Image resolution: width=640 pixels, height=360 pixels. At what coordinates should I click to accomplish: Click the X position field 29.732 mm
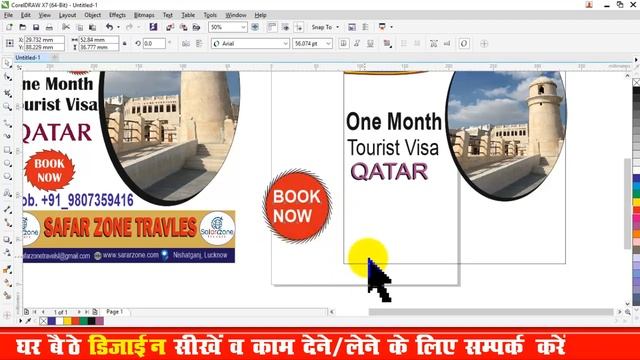44,40
